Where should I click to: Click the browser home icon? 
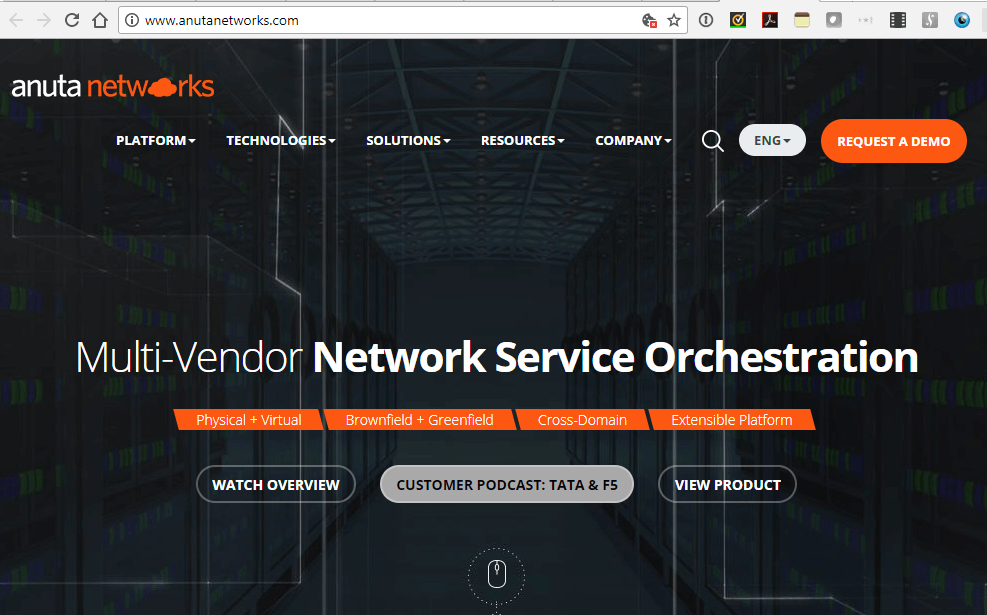[100, 19]
